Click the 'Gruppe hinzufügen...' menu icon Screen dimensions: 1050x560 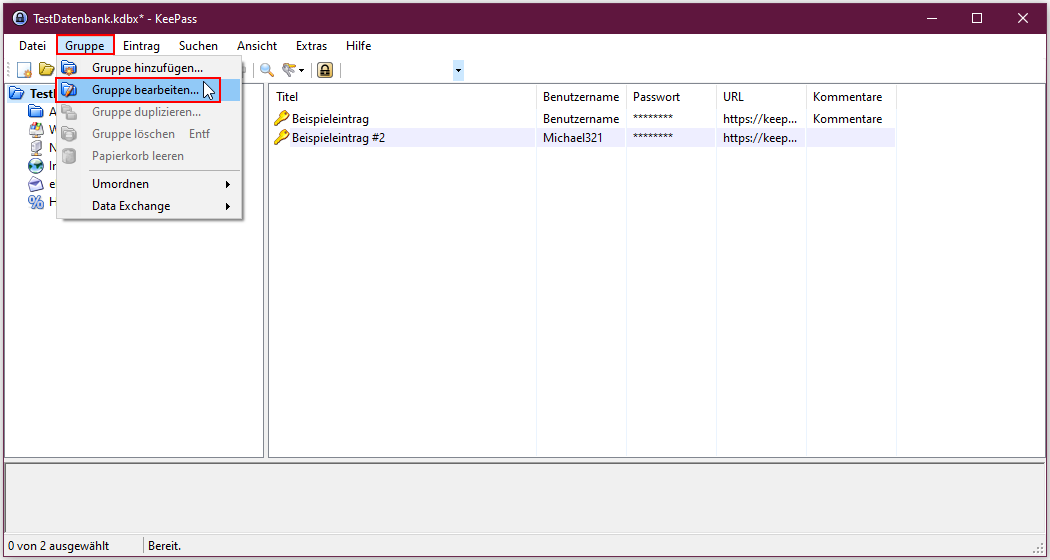click(69, 68)
